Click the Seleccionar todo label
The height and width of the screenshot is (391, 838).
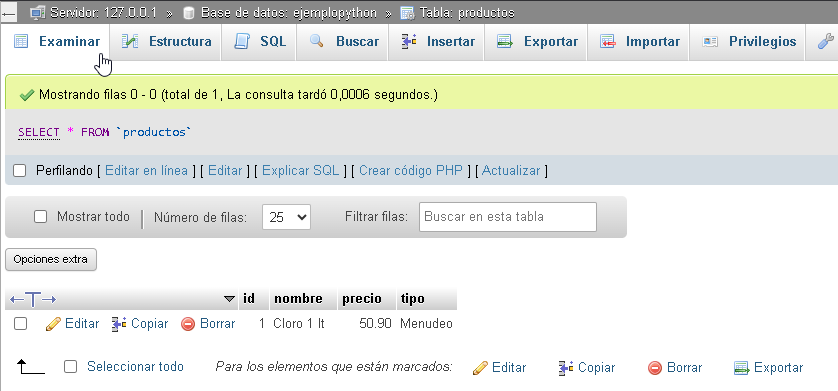click(135, 367)
